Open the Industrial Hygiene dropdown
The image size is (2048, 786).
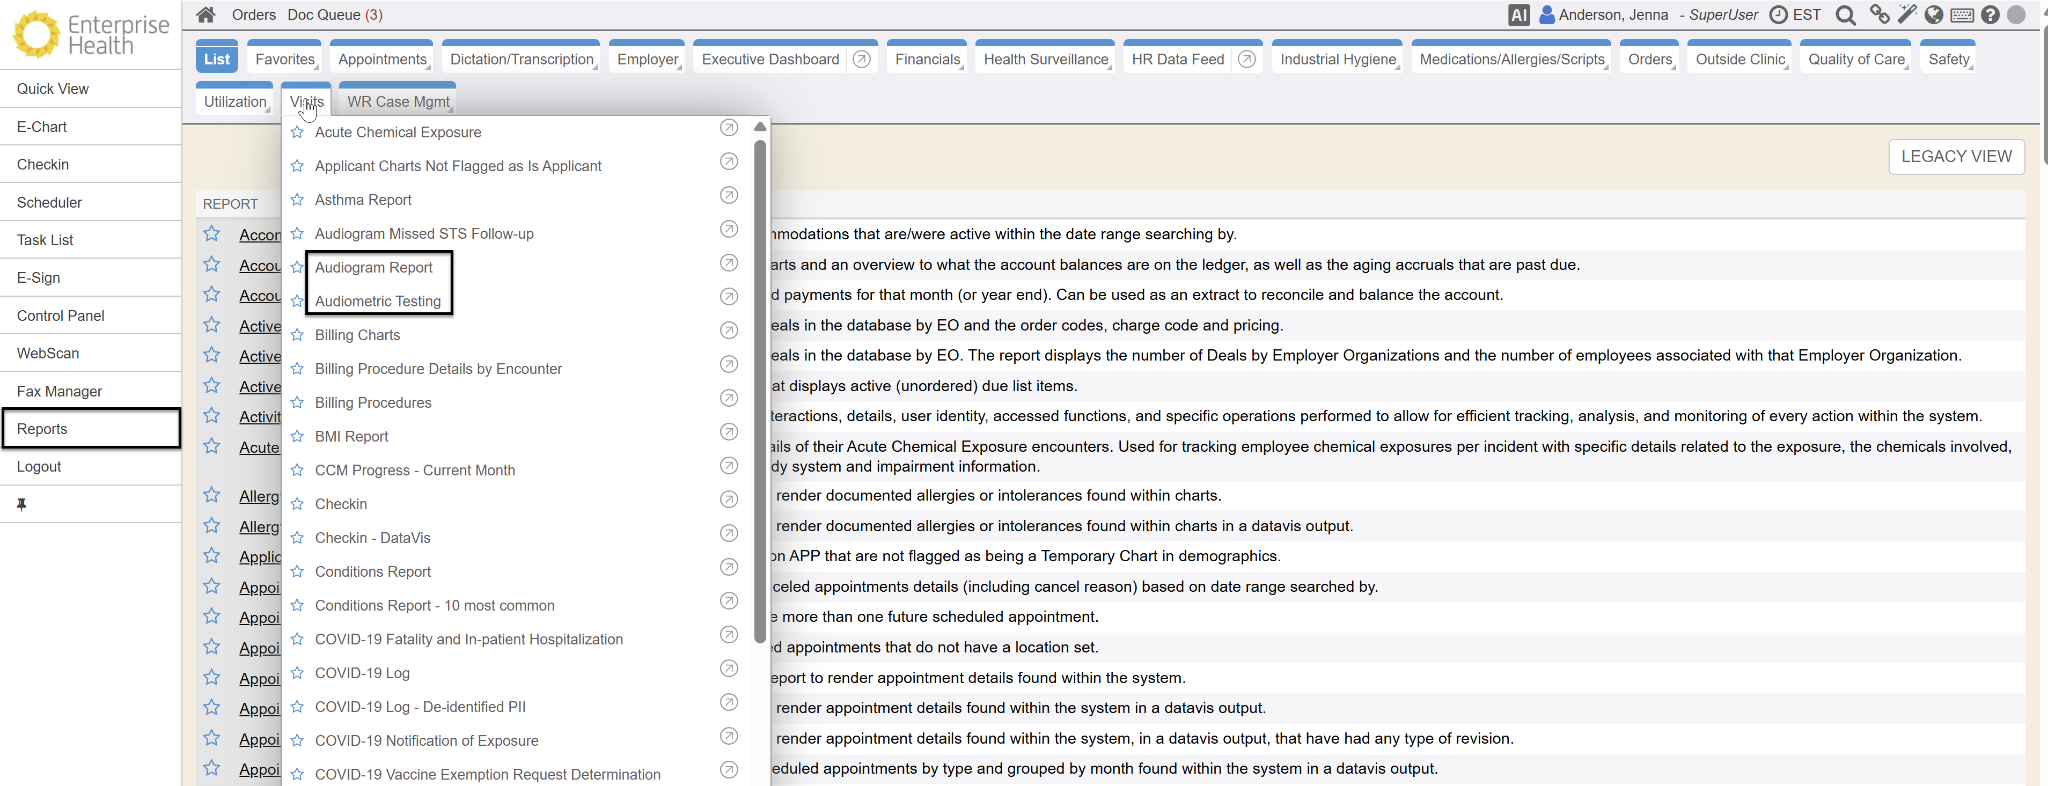tap(1338, 59)
